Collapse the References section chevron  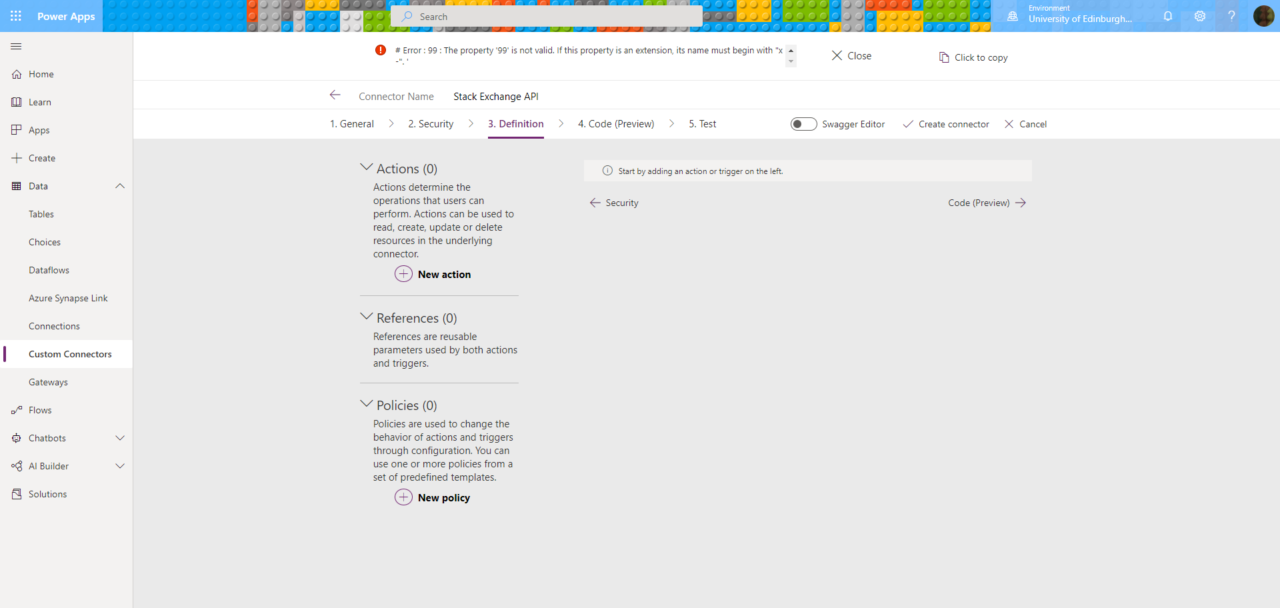point(366,317)
